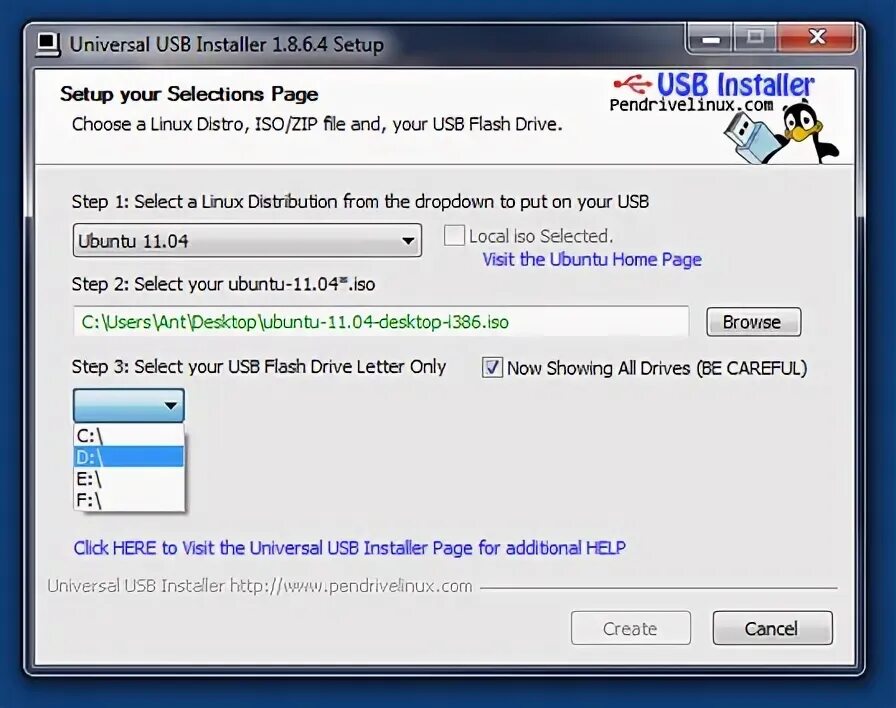Visit the Ubuntu Home Page link
The width and height of the screenshot is (896, 708).
point(591,259)
